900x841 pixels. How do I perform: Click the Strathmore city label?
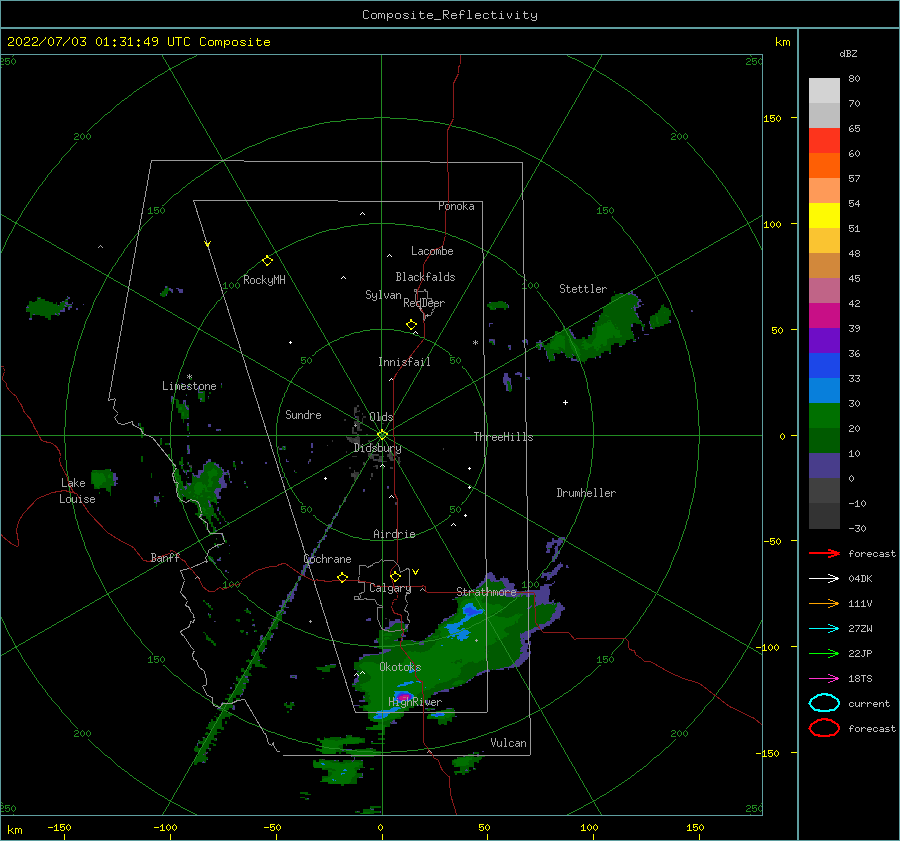point(486,592)
